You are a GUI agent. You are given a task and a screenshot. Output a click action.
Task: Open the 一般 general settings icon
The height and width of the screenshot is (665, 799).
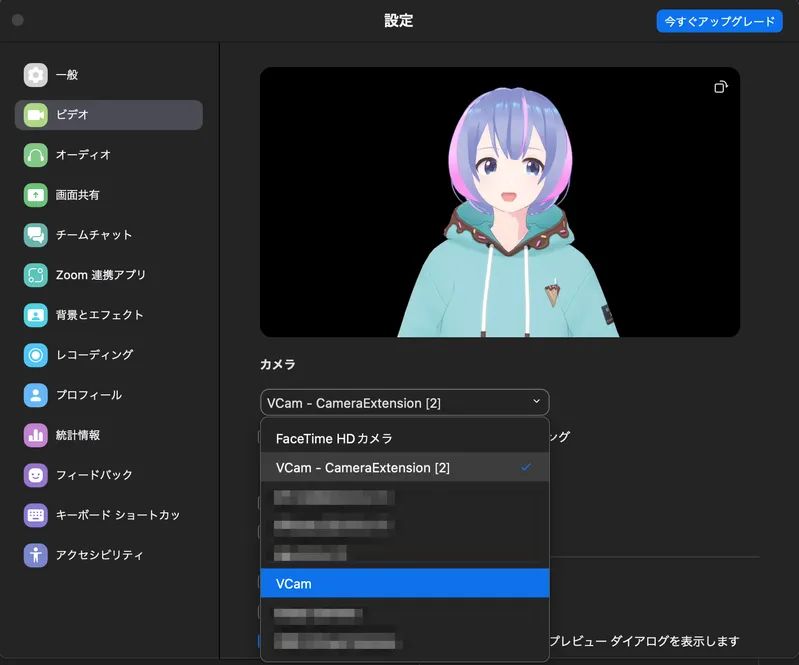[x=36, y=75]
